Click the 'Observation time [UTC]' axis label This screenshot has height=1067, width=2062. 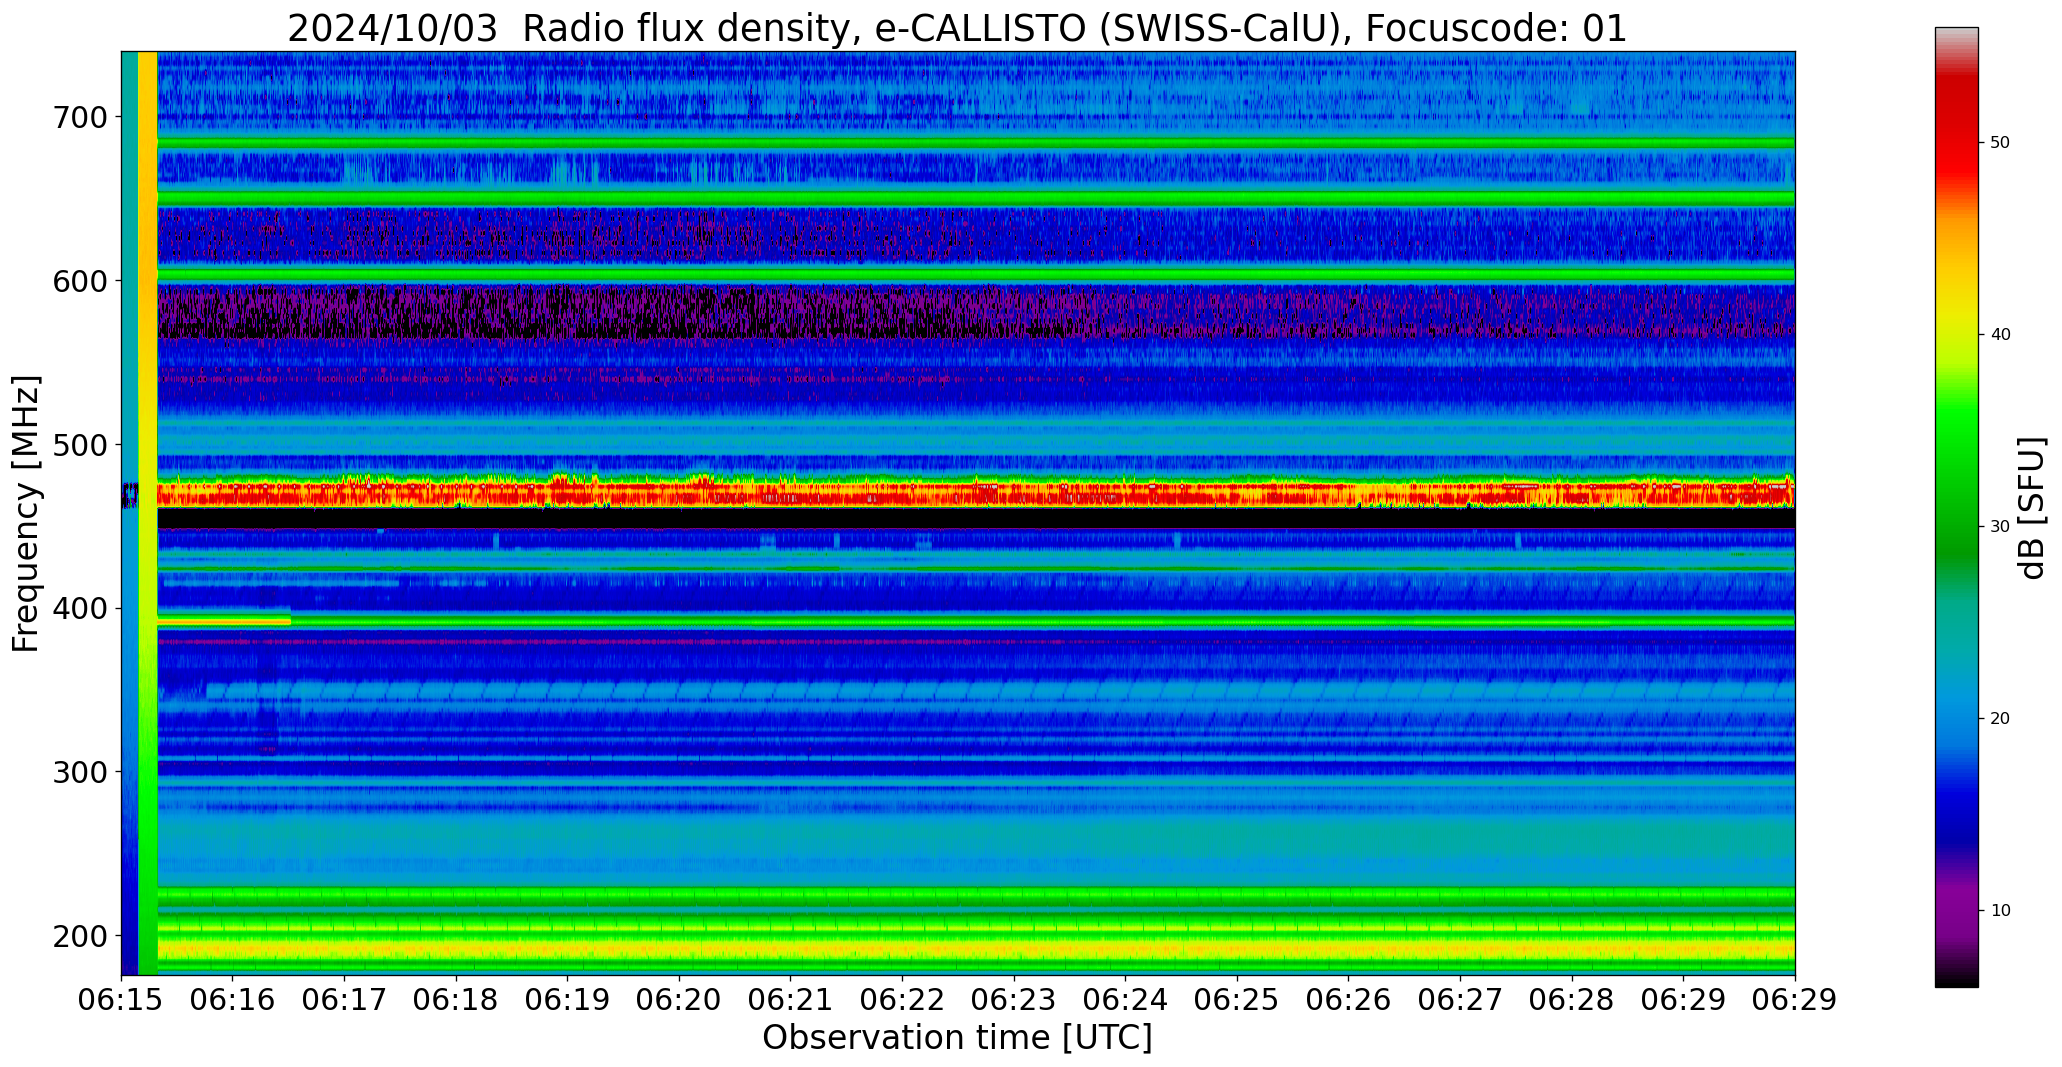tap(957, 1037)
